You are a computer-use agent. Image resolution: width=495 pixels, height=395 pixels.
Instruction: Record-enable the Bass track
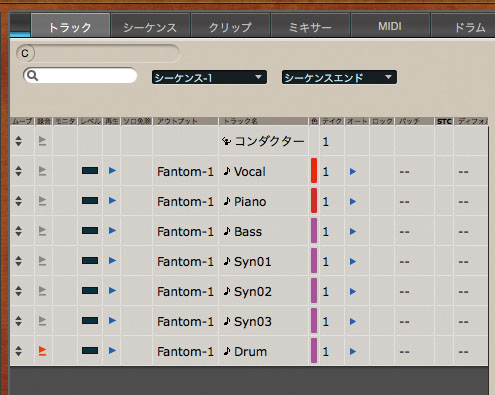pyautogui.click(x=42, y=231)
